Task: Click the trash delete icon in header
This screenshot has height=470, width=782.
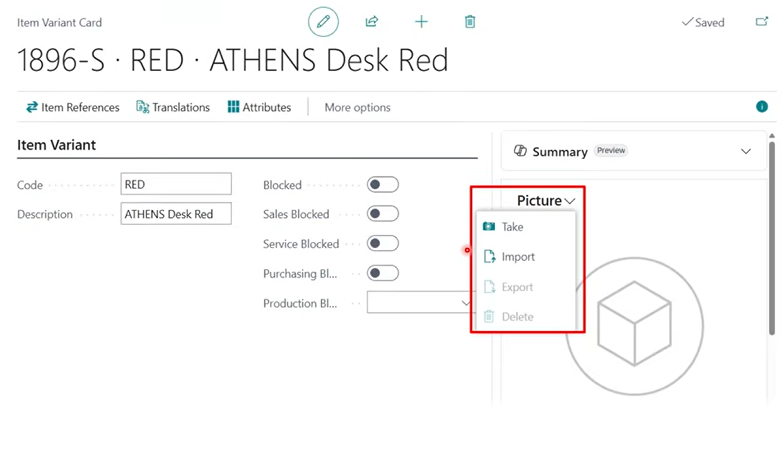Action: (x=470, y=22)
